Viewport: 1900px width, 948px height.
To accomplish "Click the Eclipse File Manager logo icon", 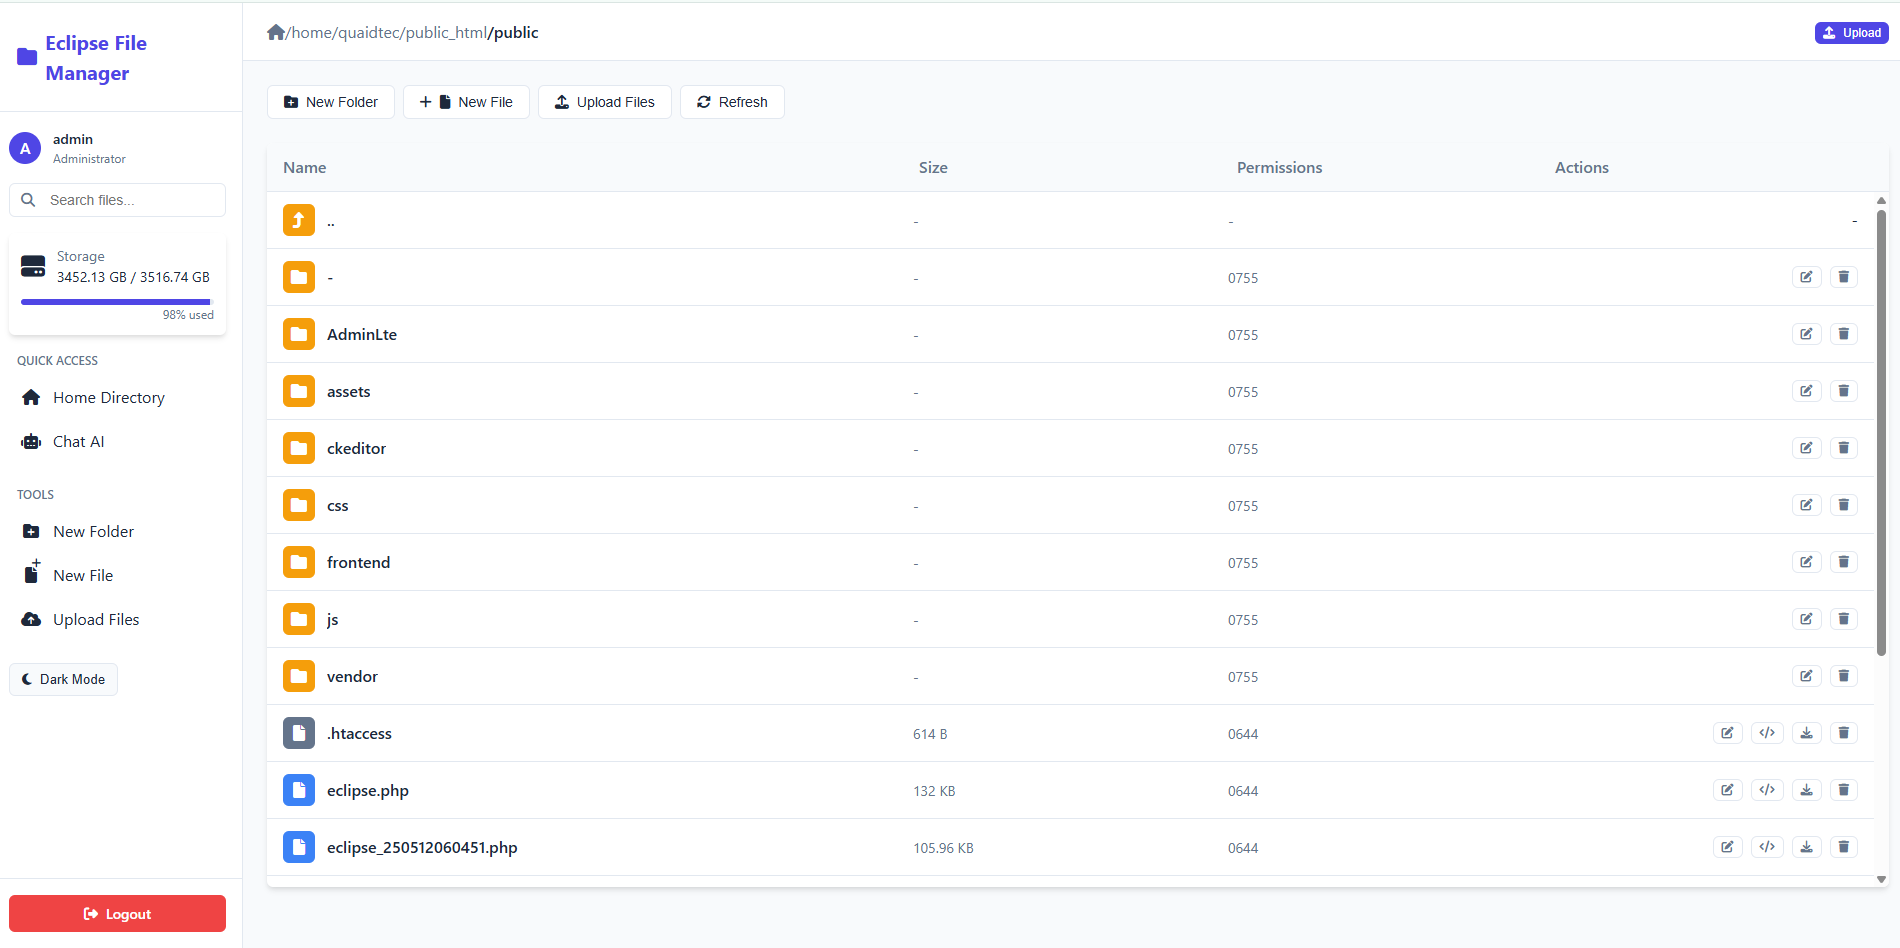I will click(25, 57).
